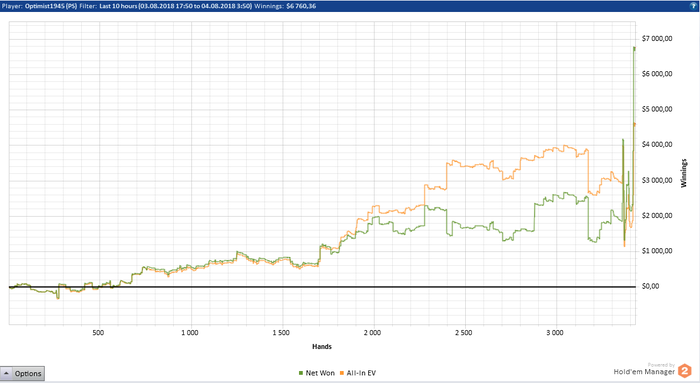
Task: Click the 'Hold'em Manager' powered-by text
Action: [x=644, y=371]
